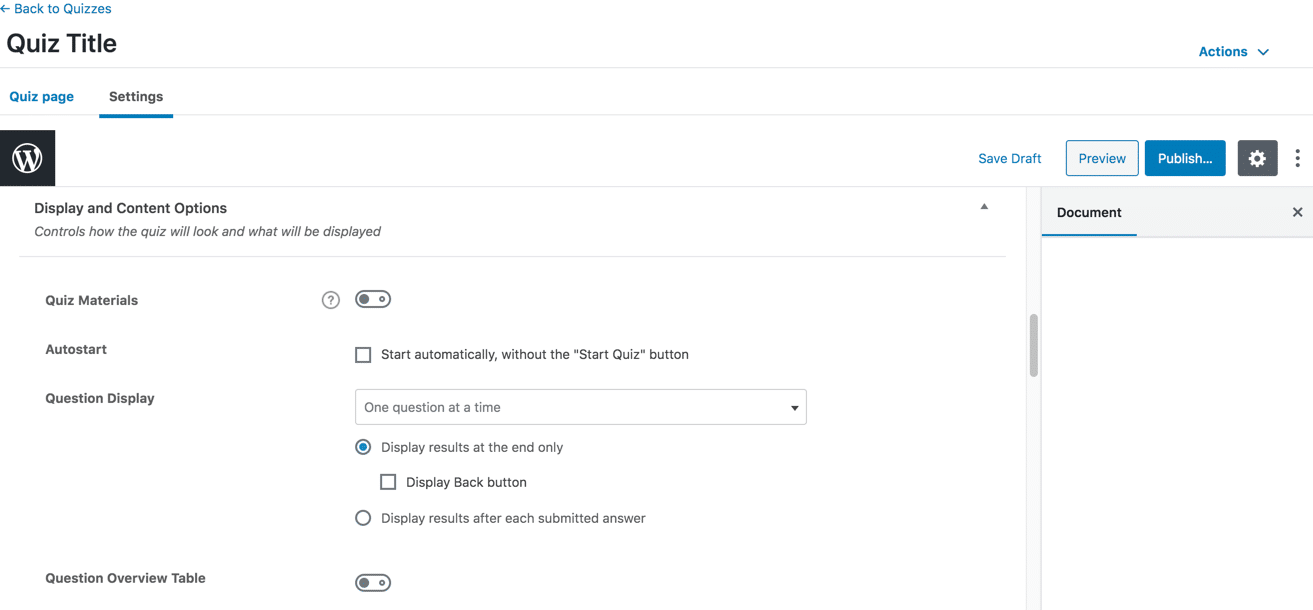The width and height of the screenshot is (1313, 610).
Task: Select Display results at the end only
Action: (x=363, y=447)
